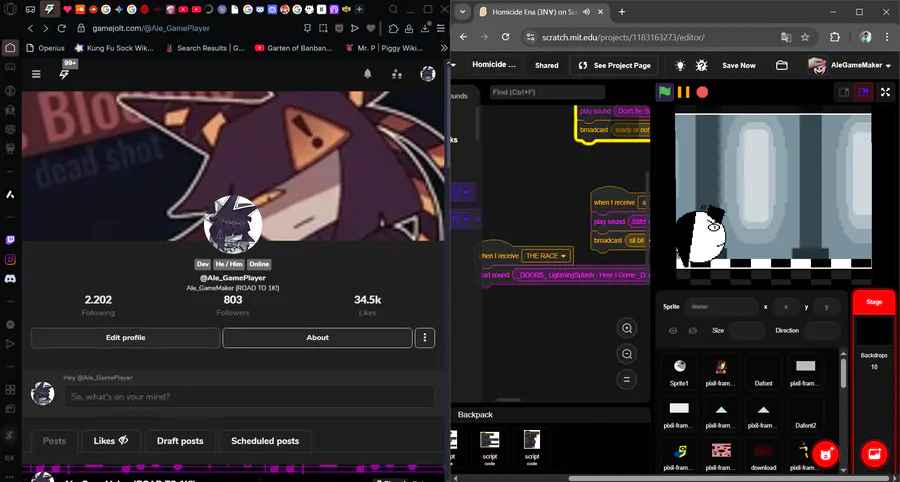Open Kung Fu Sock Wiki bookmark
The image size is (900, 482).
tap(114, 48)
